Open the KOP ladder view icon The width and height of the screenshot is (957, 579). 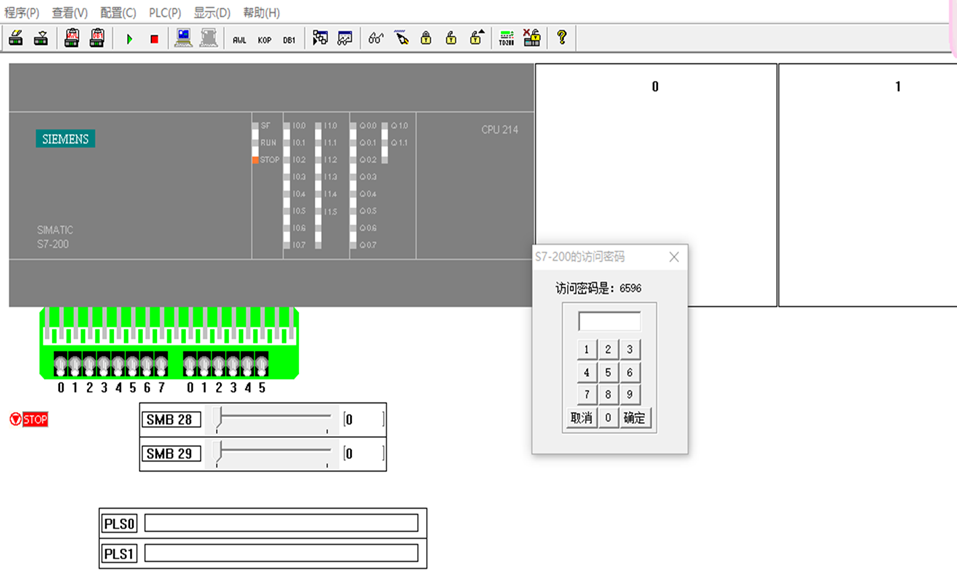[264, 39]
